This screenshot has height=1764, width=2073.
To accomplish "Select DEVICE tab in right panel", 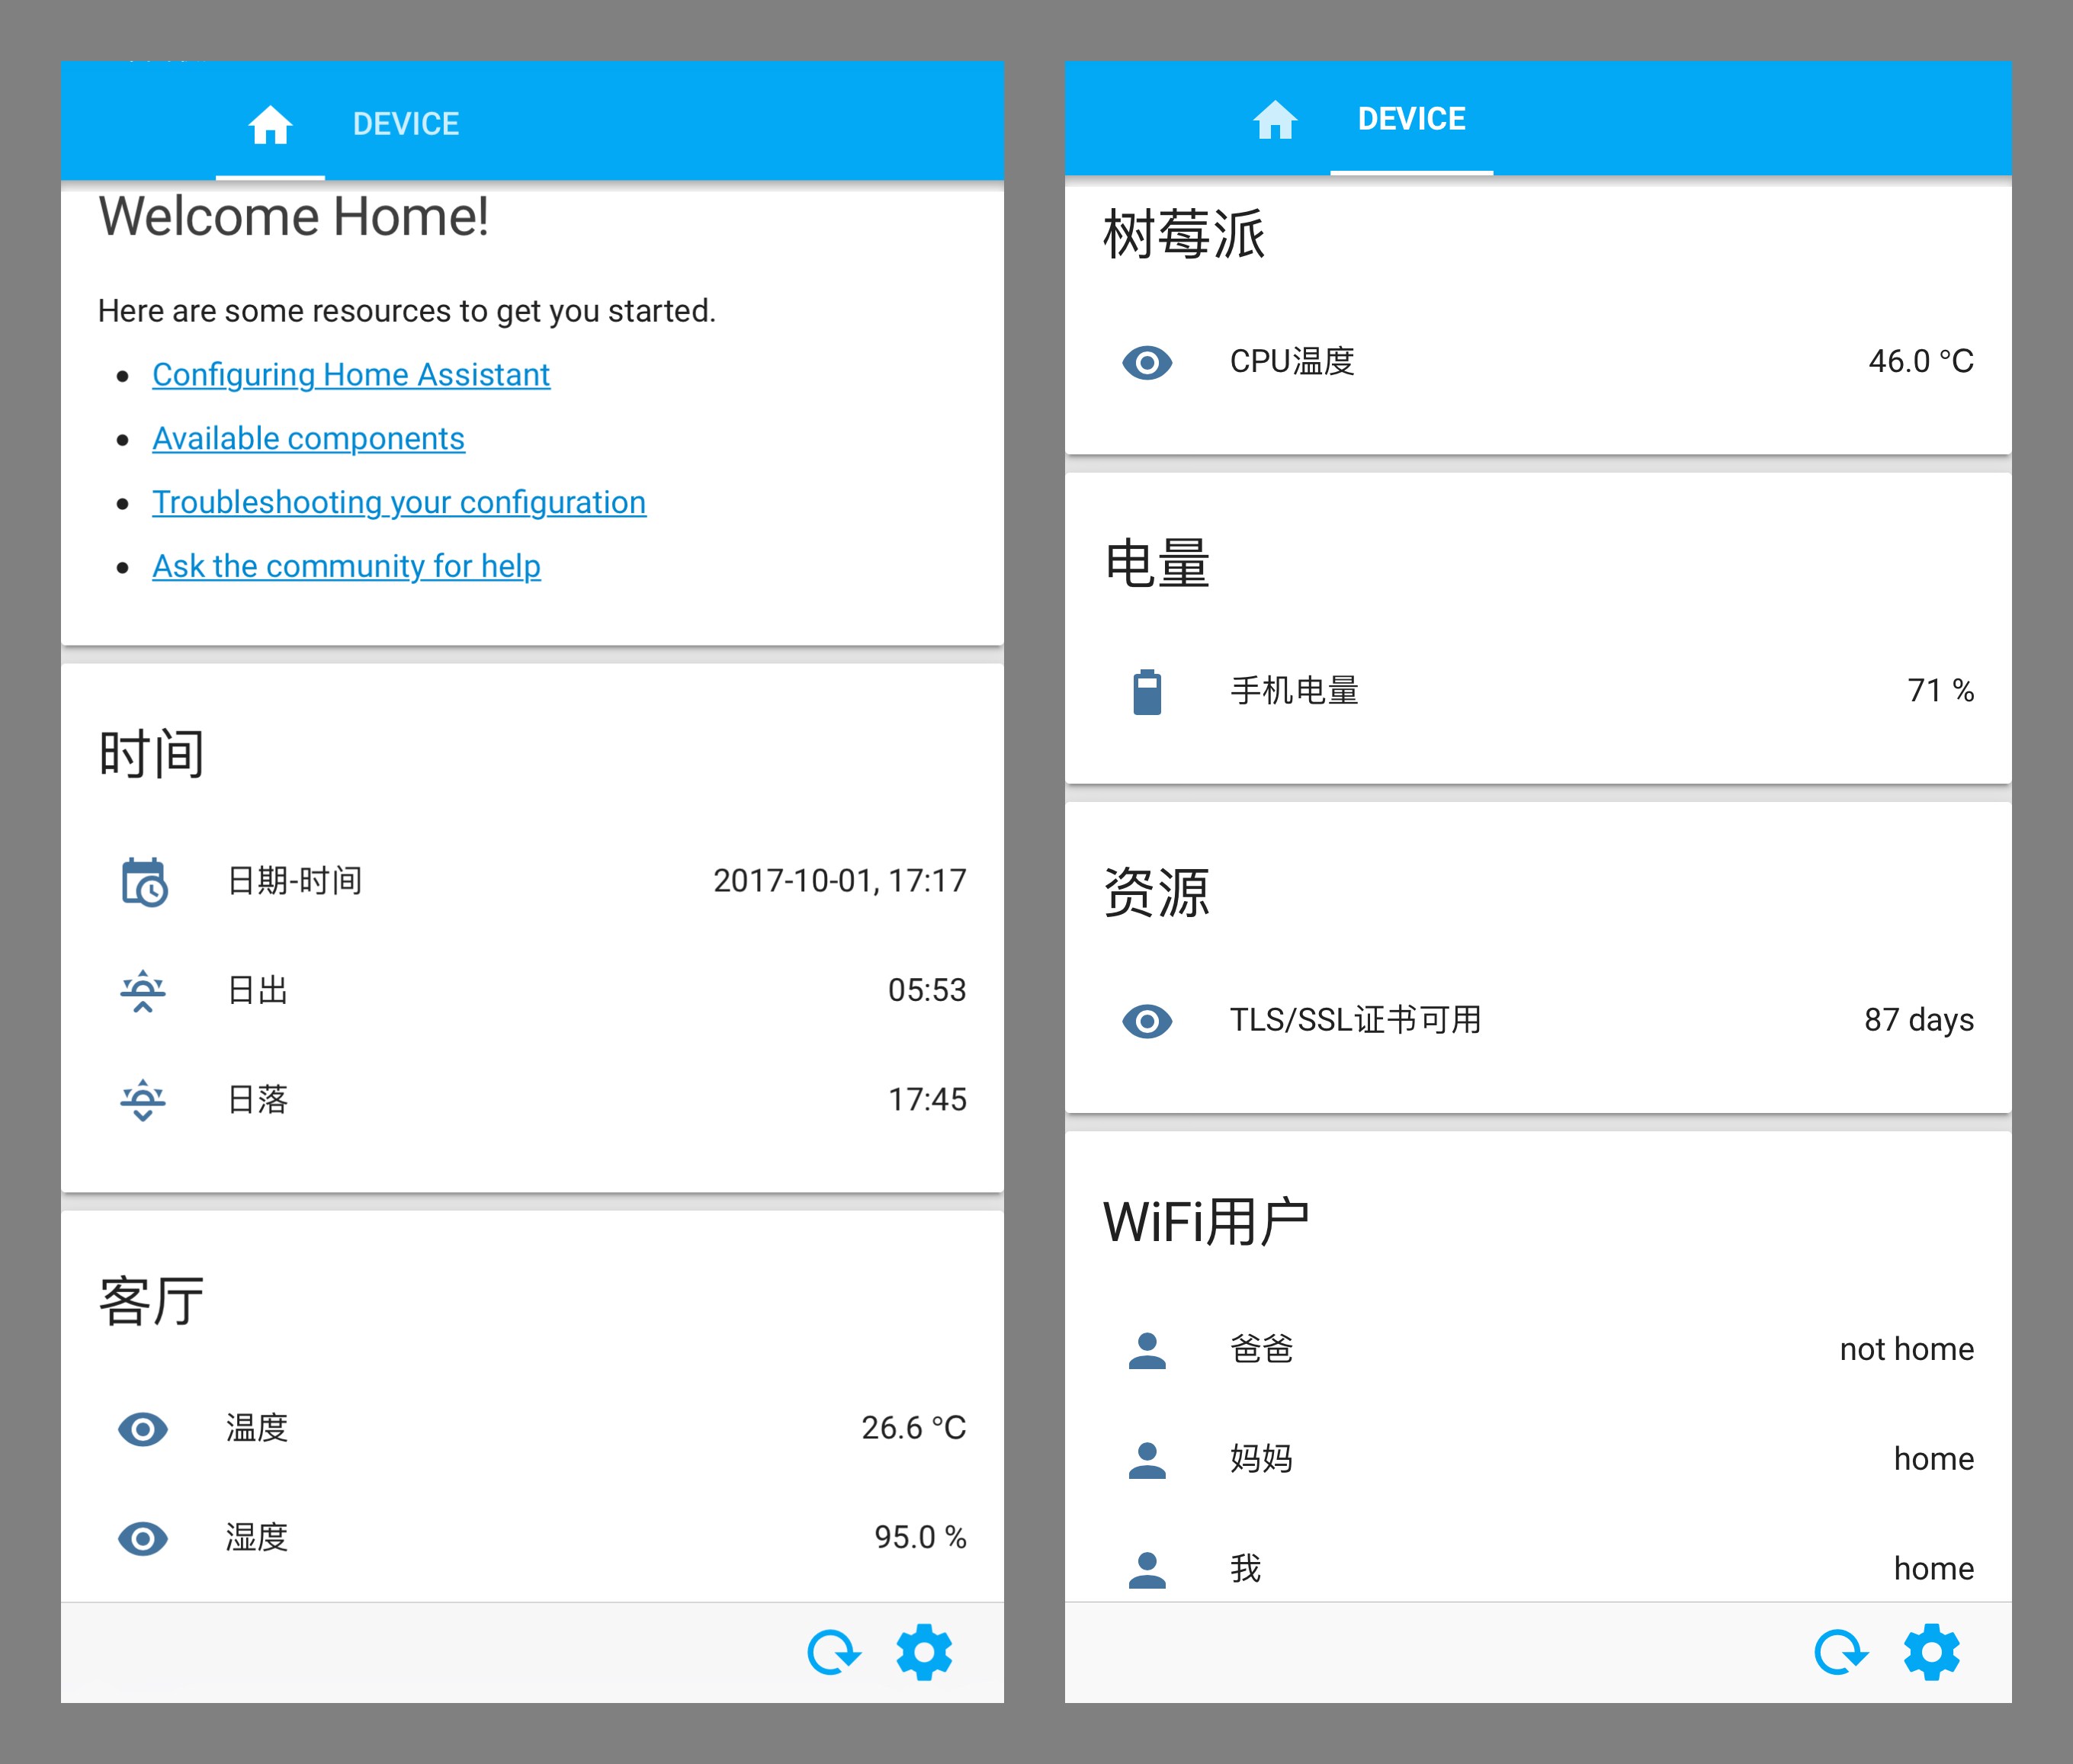I will (x=1411, y=119).
